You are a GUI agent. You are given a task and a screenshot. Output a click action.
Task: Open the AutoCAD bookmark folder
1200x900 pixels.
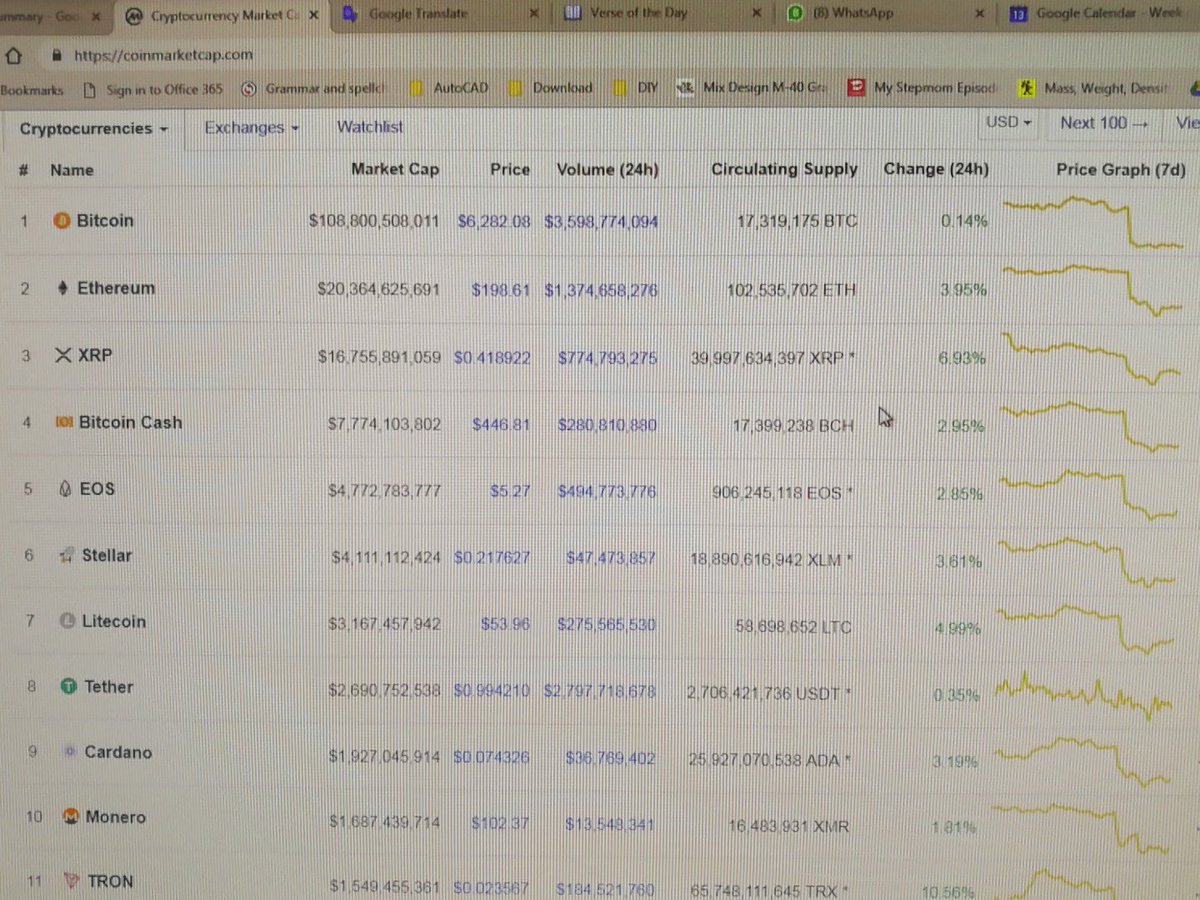point(448,88)
